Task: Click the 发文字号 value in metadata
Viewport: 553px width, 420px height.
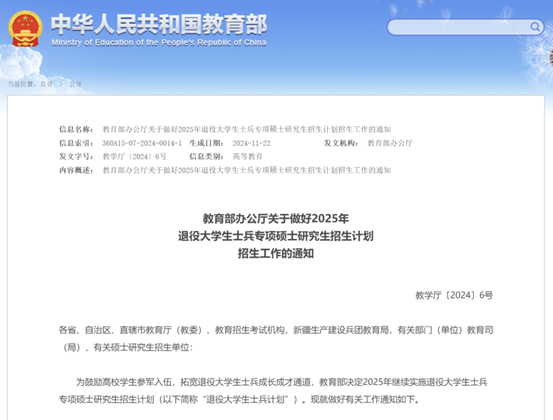Action: coord(134,157)
